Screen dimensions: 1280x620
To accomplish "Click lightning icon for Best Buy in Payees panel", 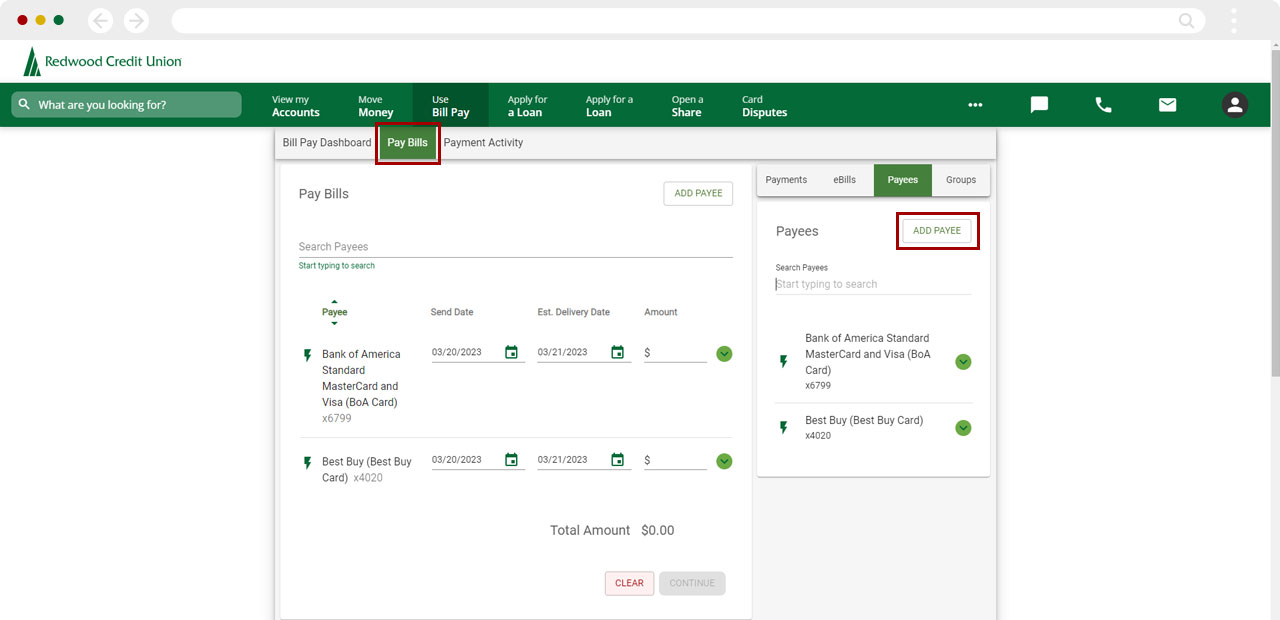I will tap(784, 428).
